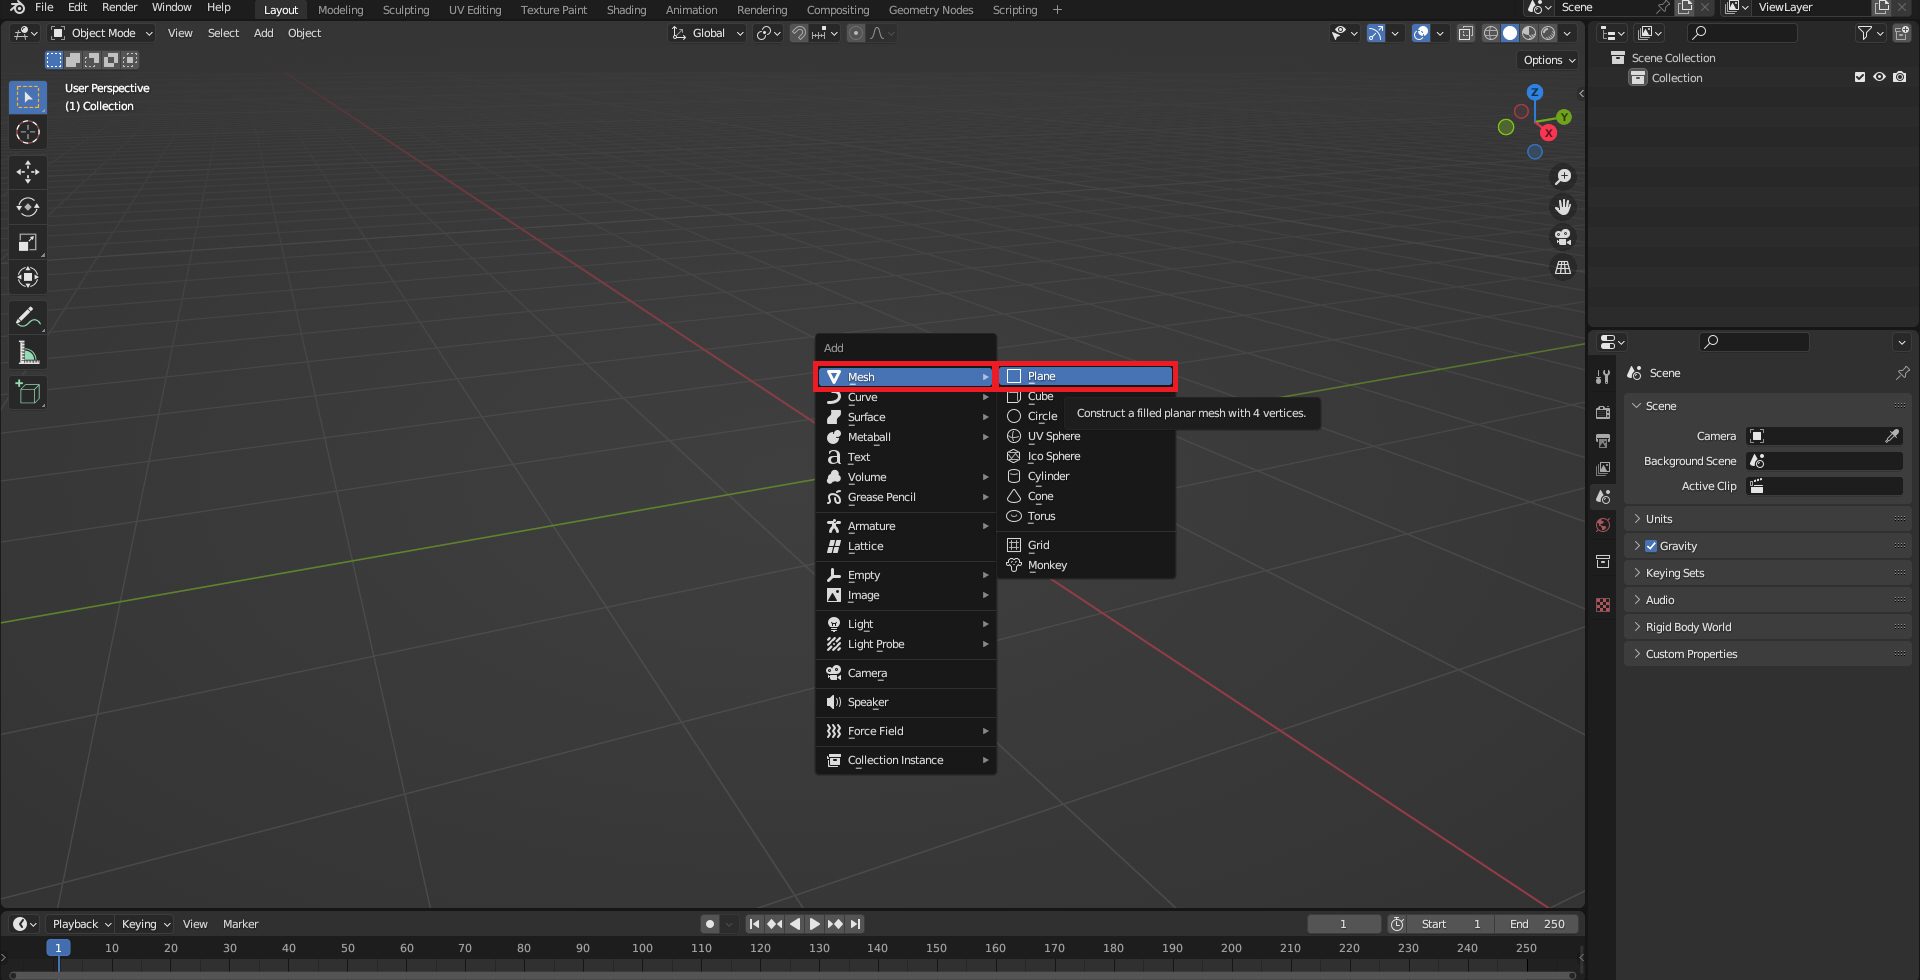1920x980 pixels.
Task: Open the Render properties tab icon
Action: pyautogui.click(x=1603, y=412)
